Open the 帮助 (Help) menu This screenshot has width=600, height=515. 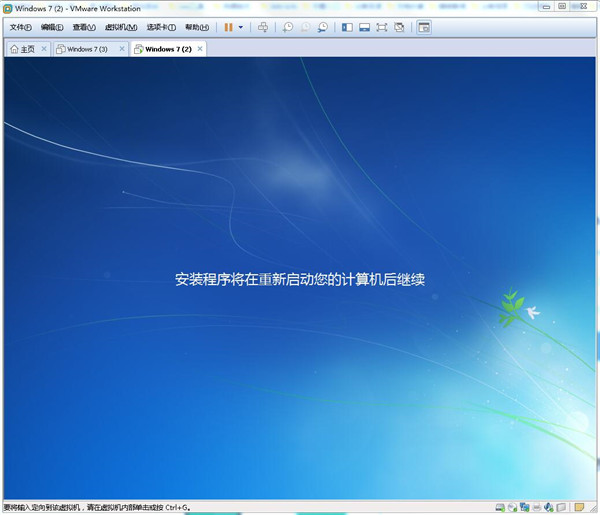pos(197,27)
